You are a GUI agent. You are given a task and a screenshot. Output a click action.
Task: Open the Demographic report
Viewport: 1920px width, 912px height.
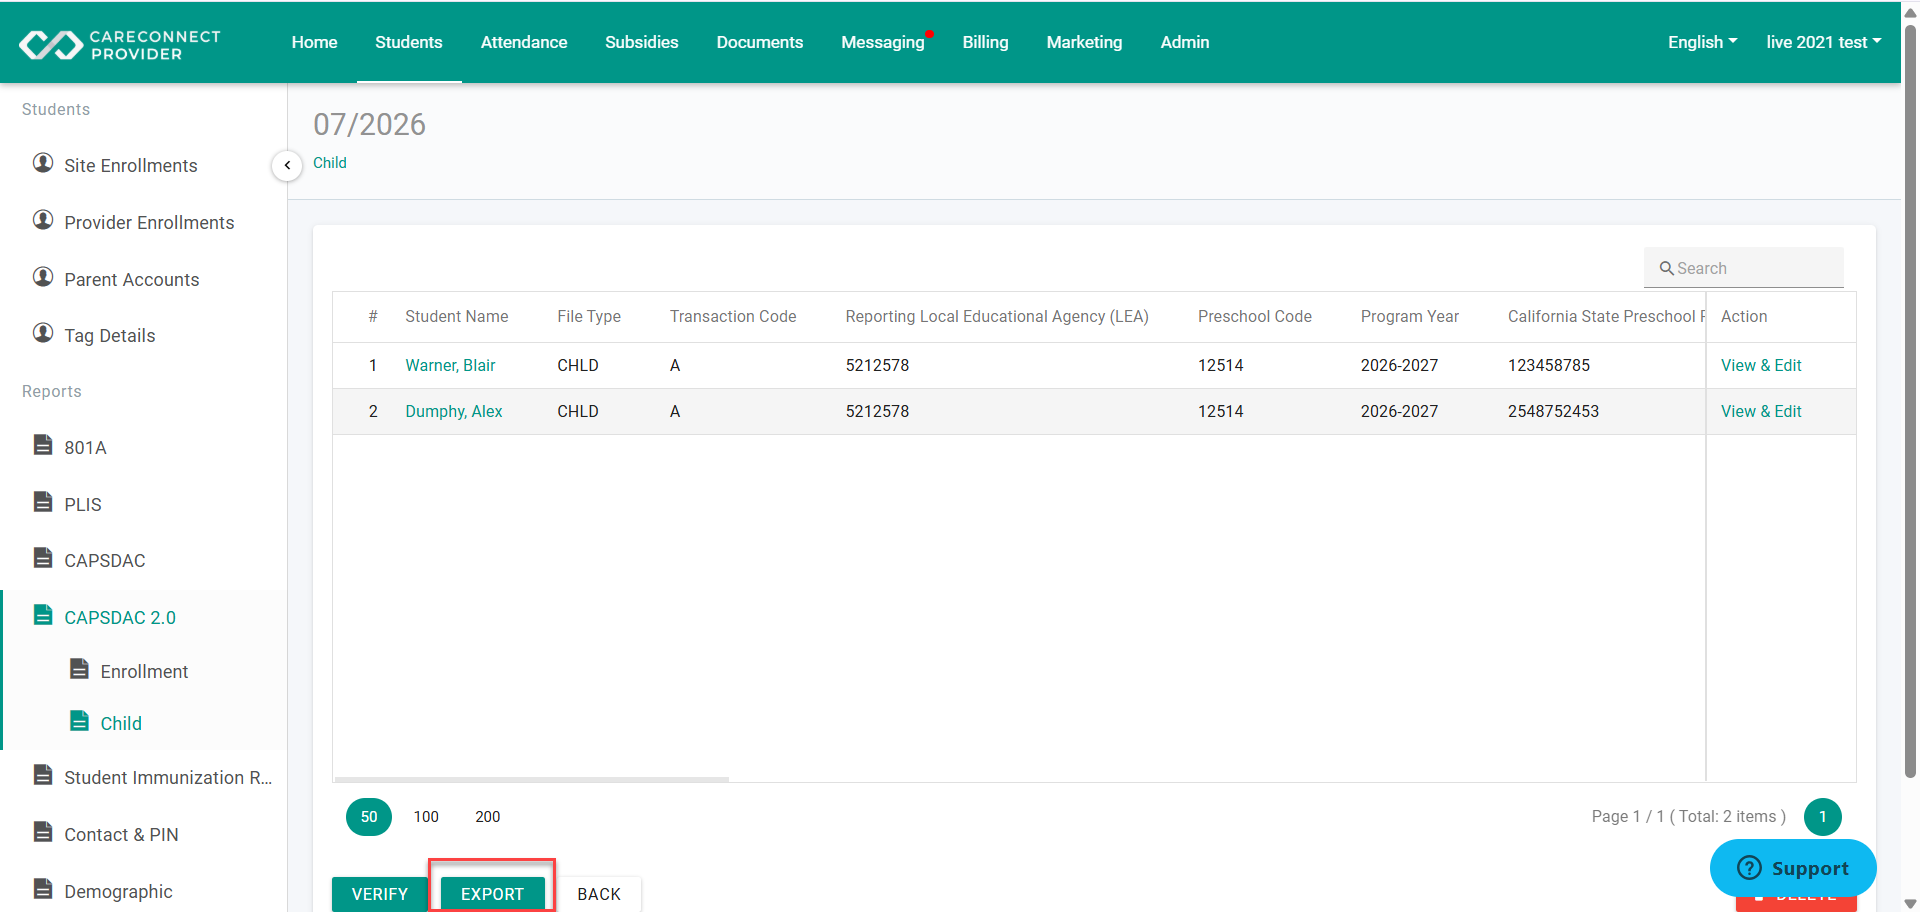pyautogui.click(x=118, y=892)
